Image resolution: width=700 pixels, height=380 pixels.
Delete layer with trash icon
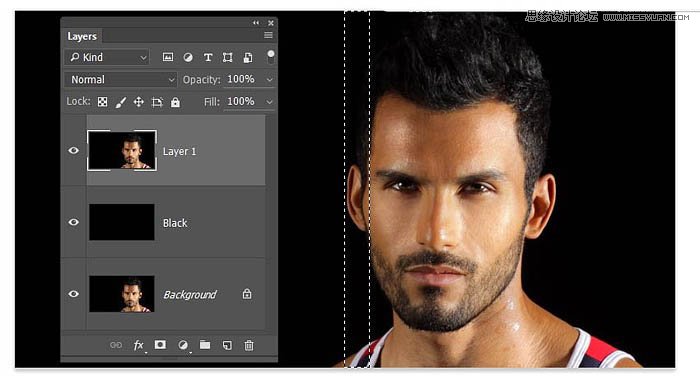coord(249,345)
